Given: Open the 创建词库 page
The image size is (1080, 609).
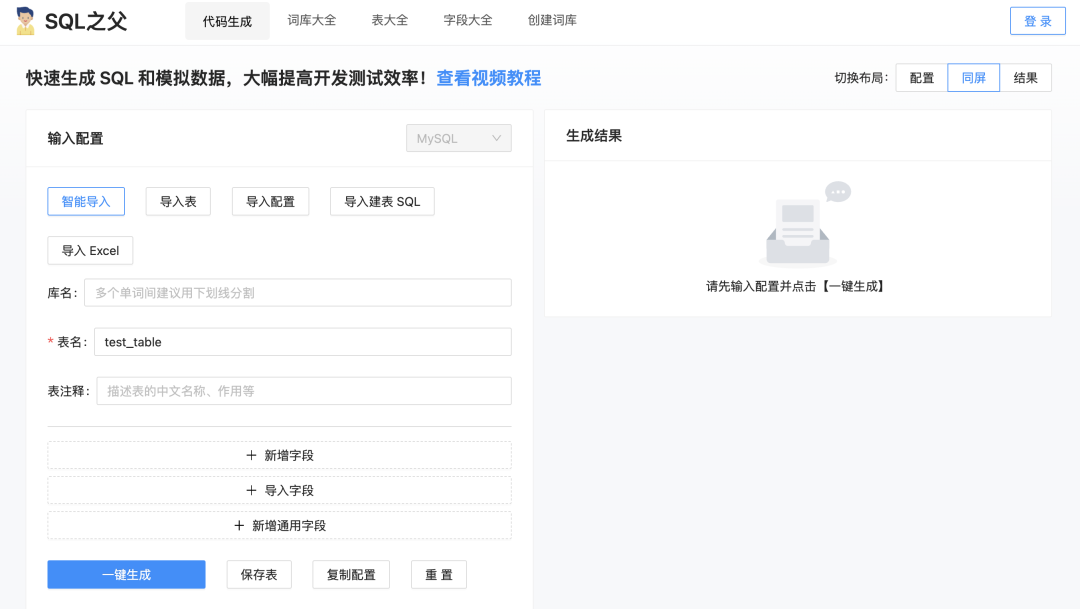Looking at the screenshot, I should tap(552, 21).
